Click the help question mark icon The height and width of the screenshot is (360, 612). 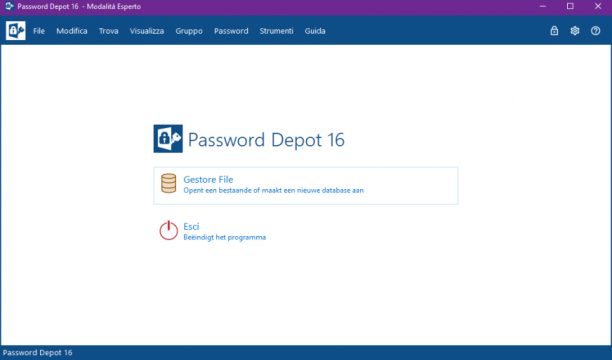point(595,31)
